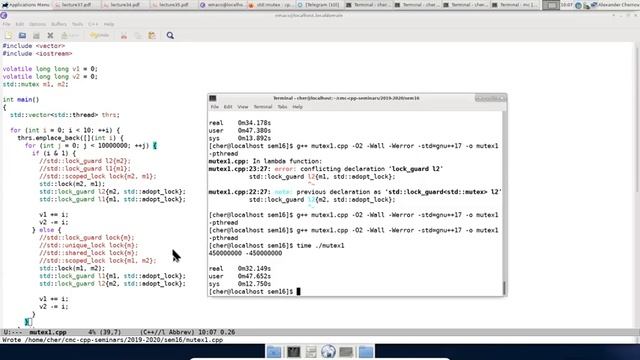Open the Terminal window View menu
The height and width of the screenshot is (360, 640).
[243, 107]
